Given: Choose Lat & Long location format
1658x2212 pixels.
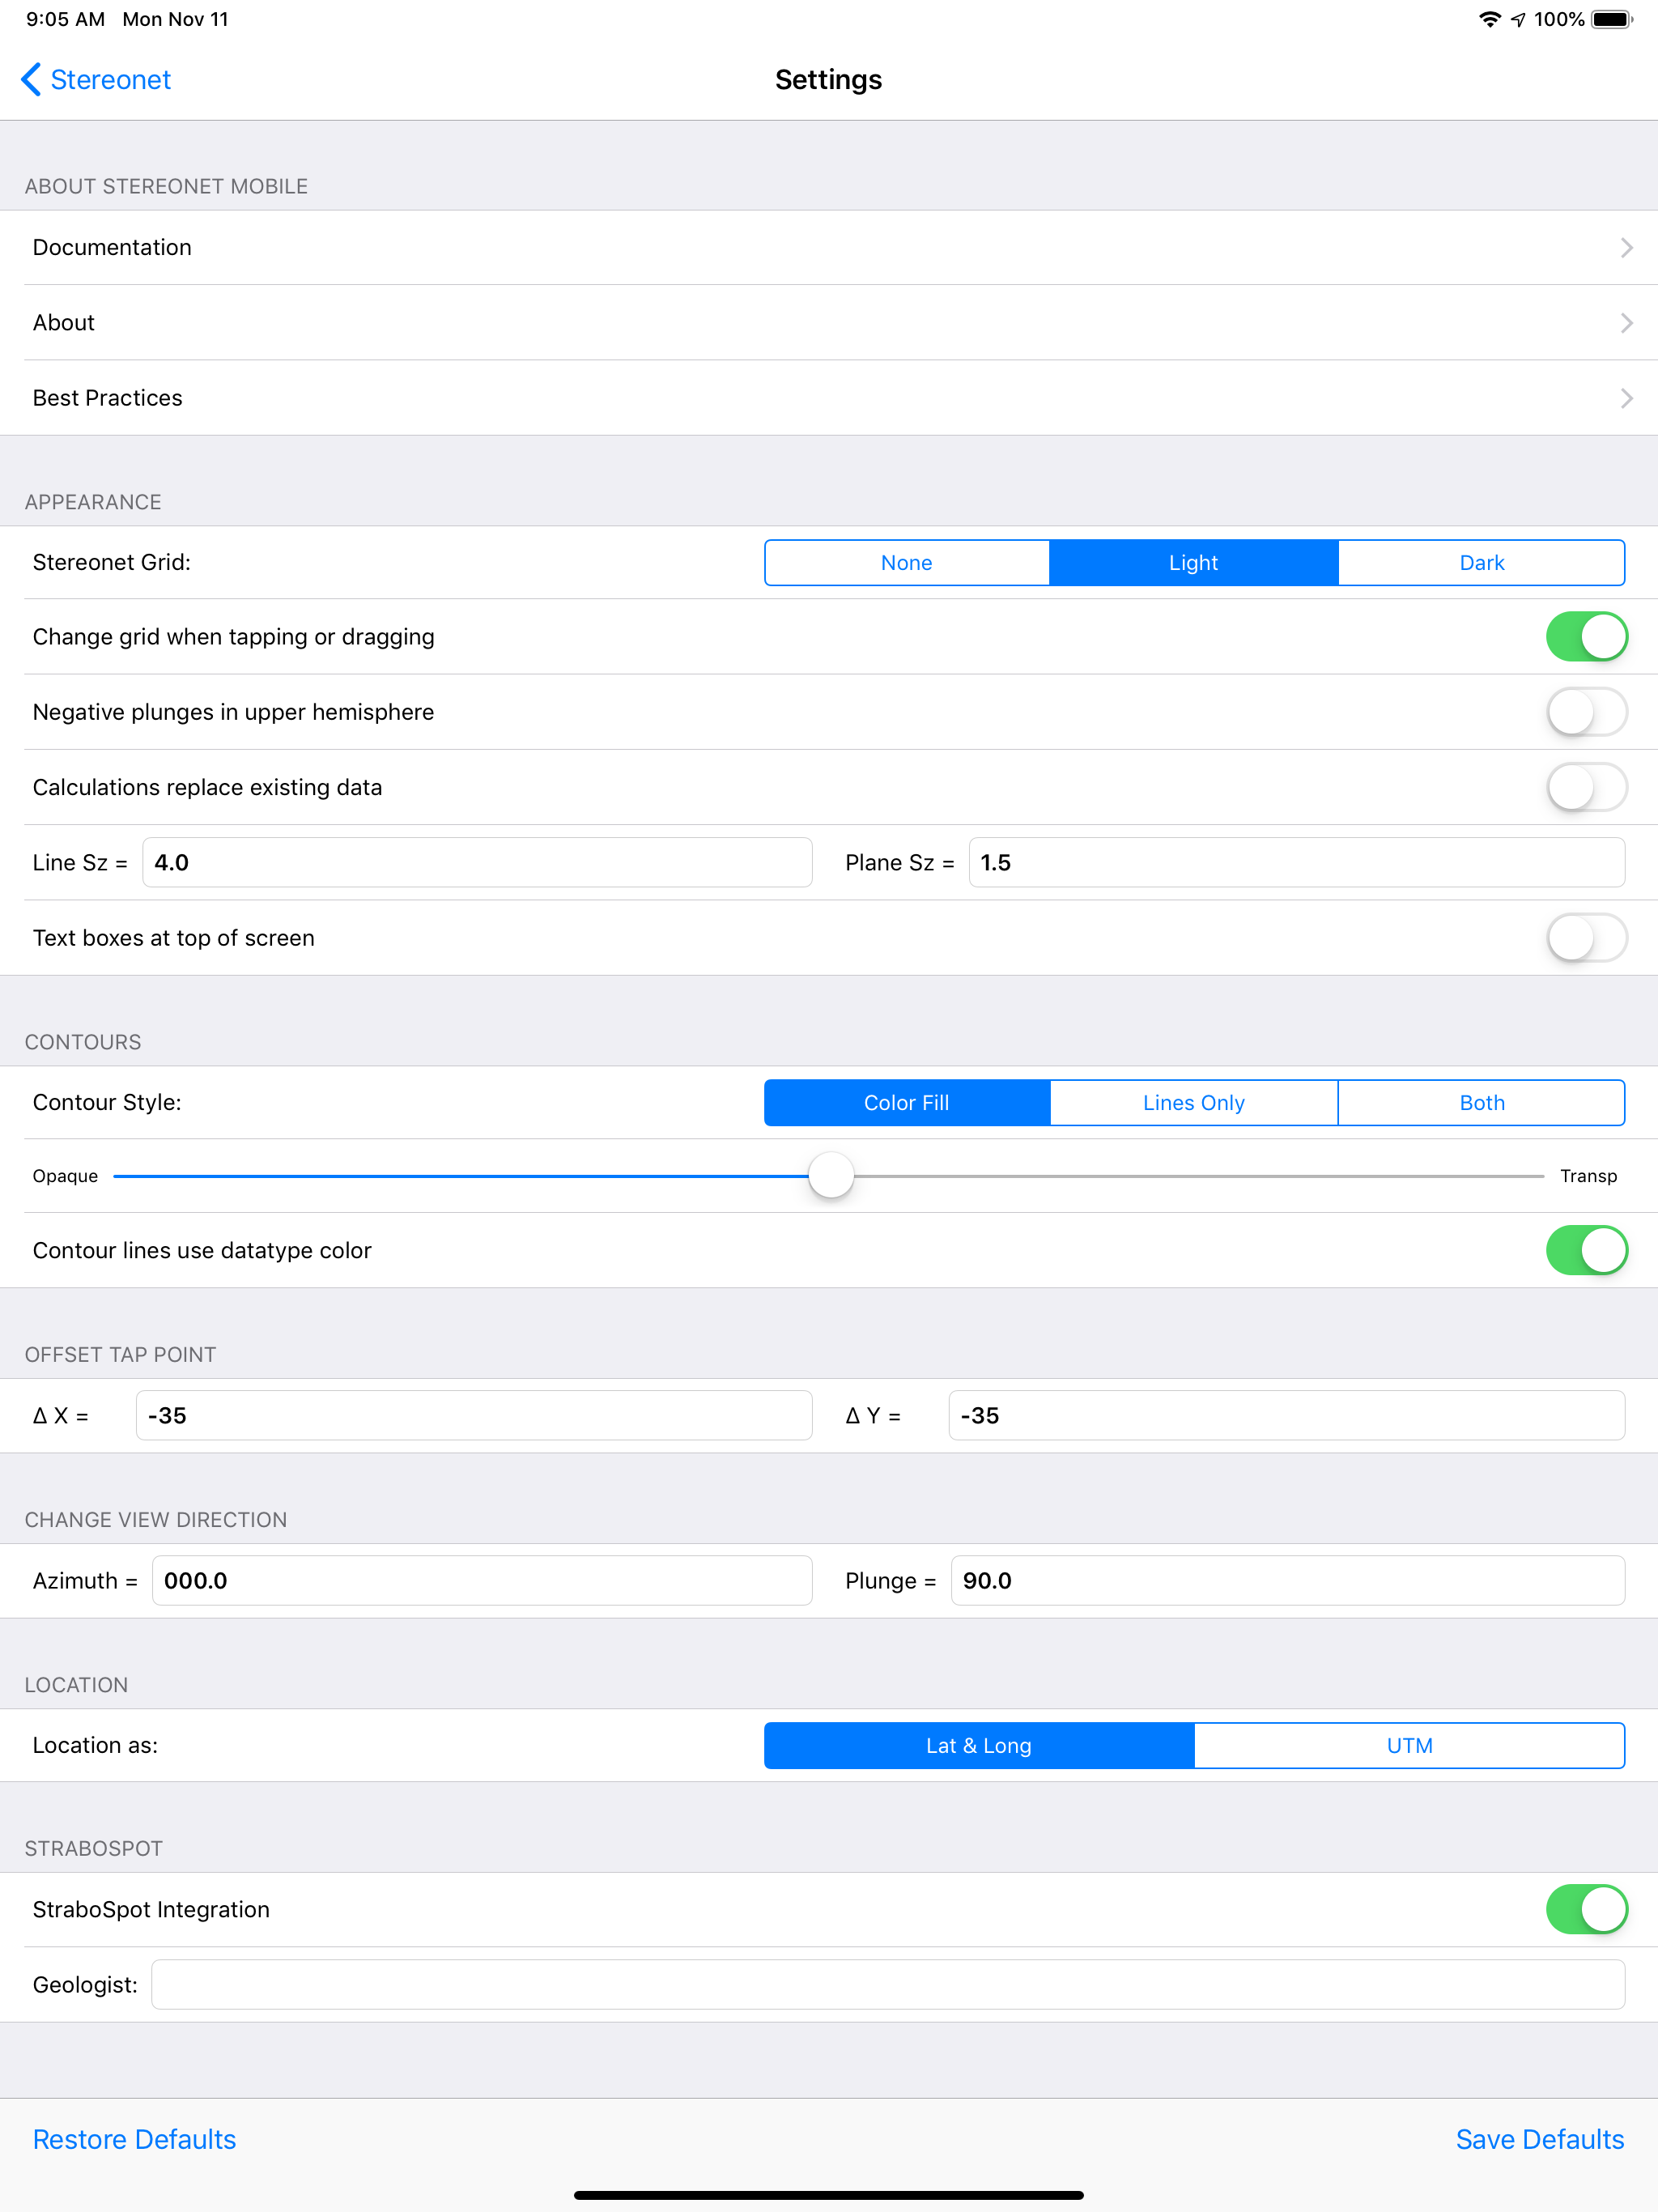Looking at the screenshot, I should 979,1745.
